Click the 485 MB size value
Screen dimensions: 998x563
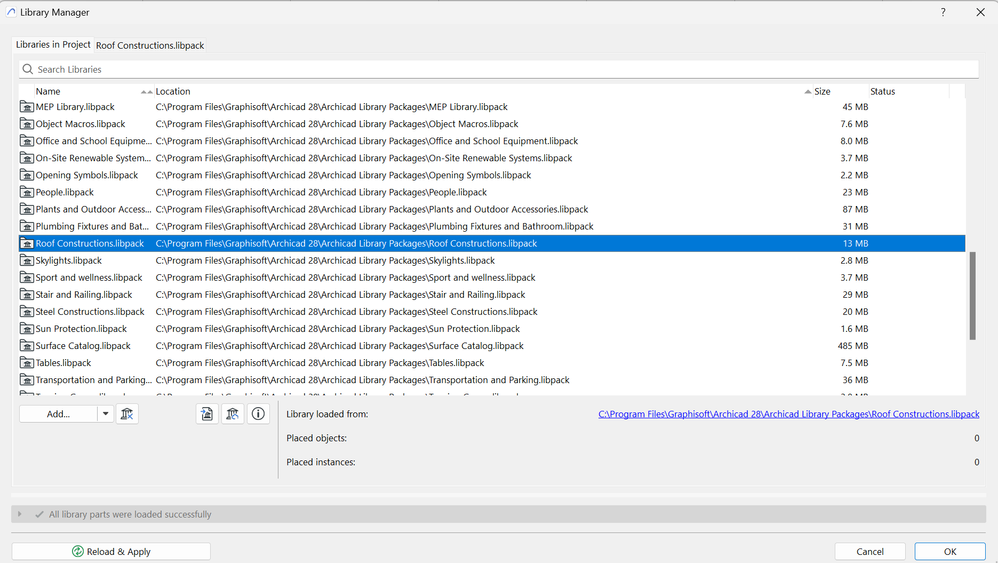853,346
